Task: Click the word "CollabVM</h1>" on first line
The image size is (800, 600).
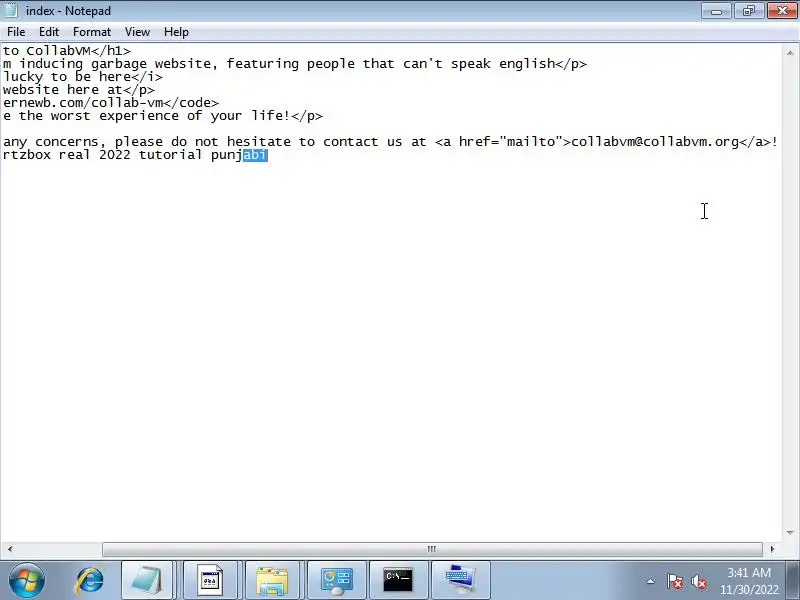Action: (x=78, y=51)
